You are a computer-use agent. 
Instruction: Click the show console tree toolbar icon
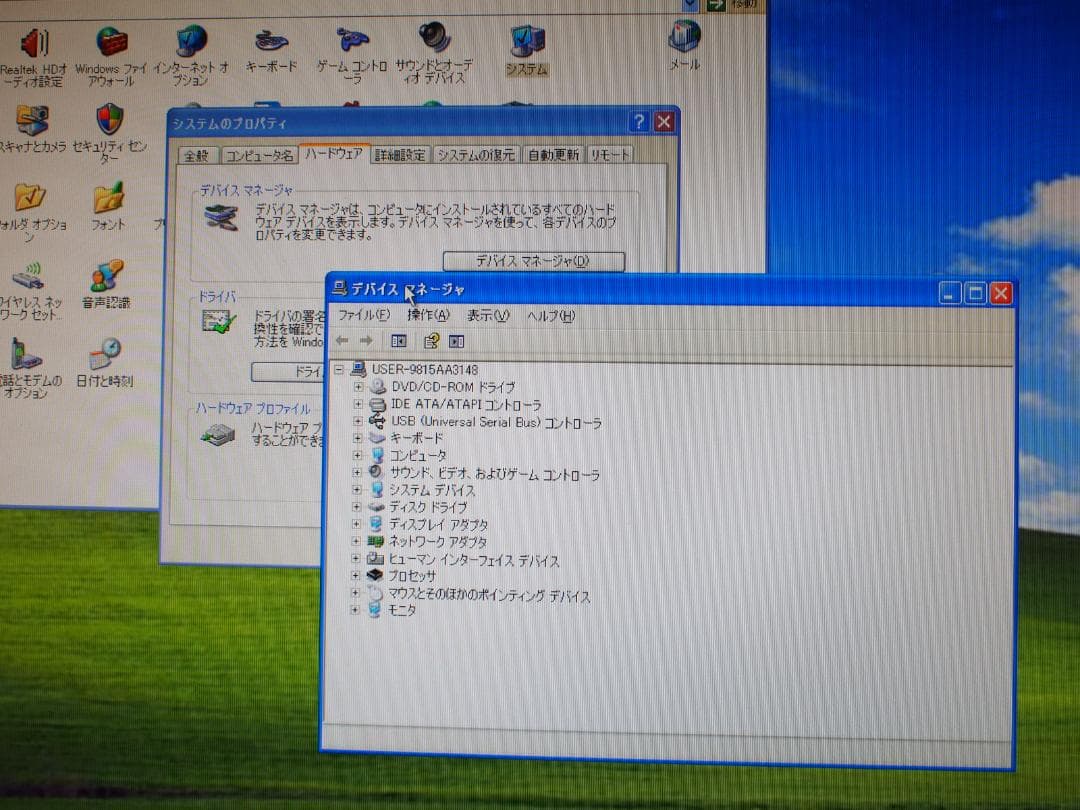tap(397, 340)
